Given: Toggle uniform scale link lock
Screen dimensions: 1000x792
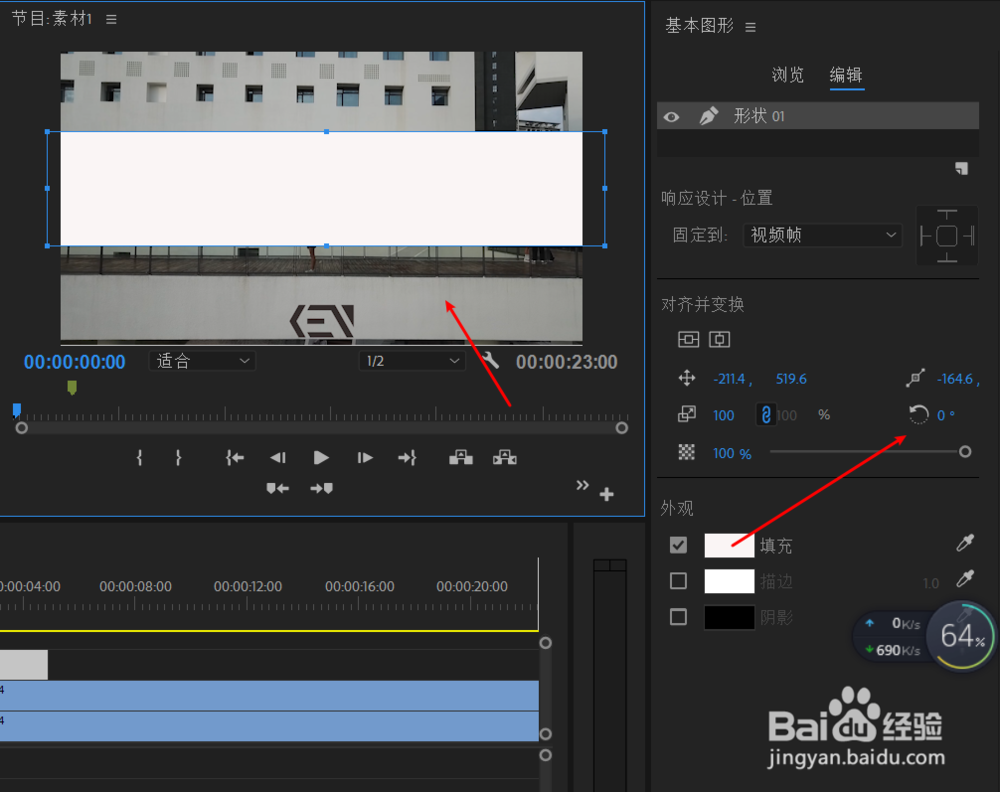Looking at the screenshot, I should 766,415.
